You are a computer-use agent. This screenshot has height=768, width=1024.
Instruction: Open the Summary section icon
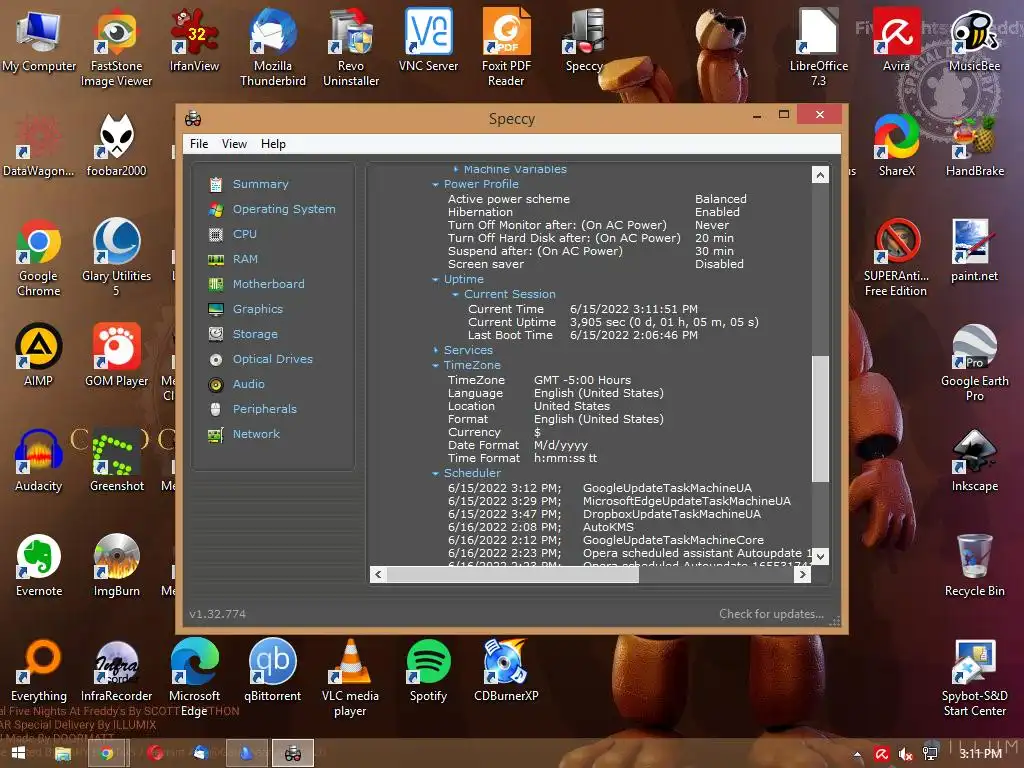pyautogui.click(x=216, y=185)
